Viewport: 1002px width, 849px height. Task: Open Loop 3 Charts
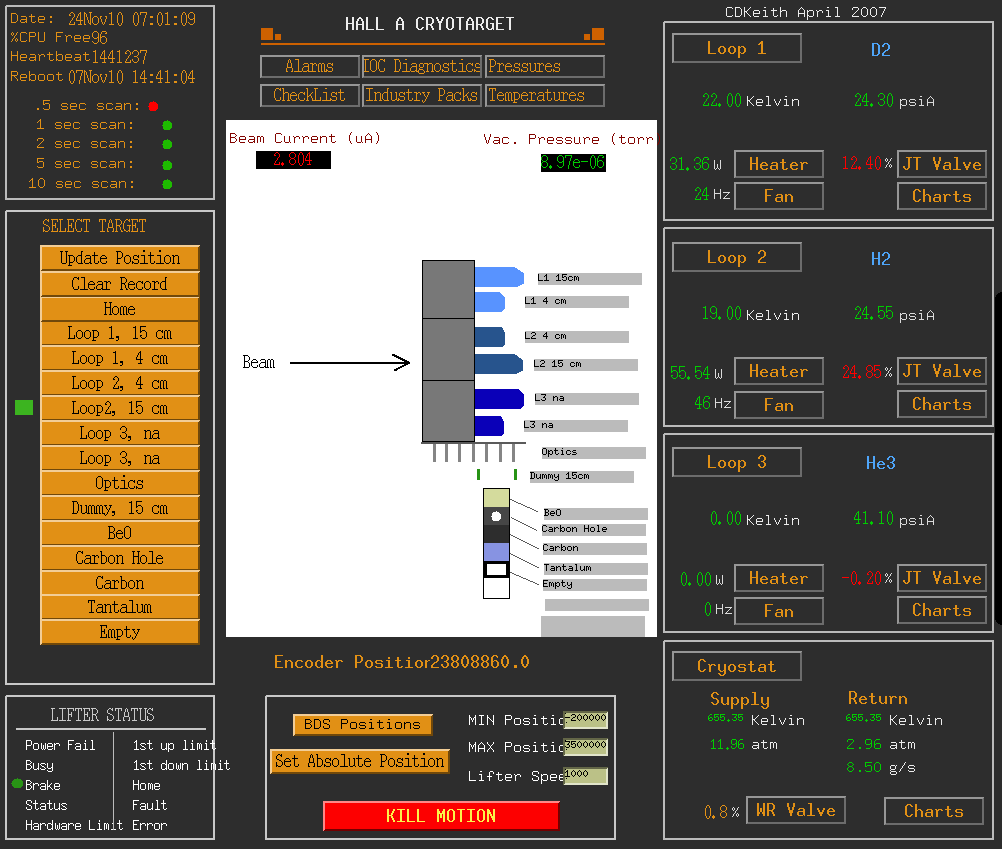942,610
